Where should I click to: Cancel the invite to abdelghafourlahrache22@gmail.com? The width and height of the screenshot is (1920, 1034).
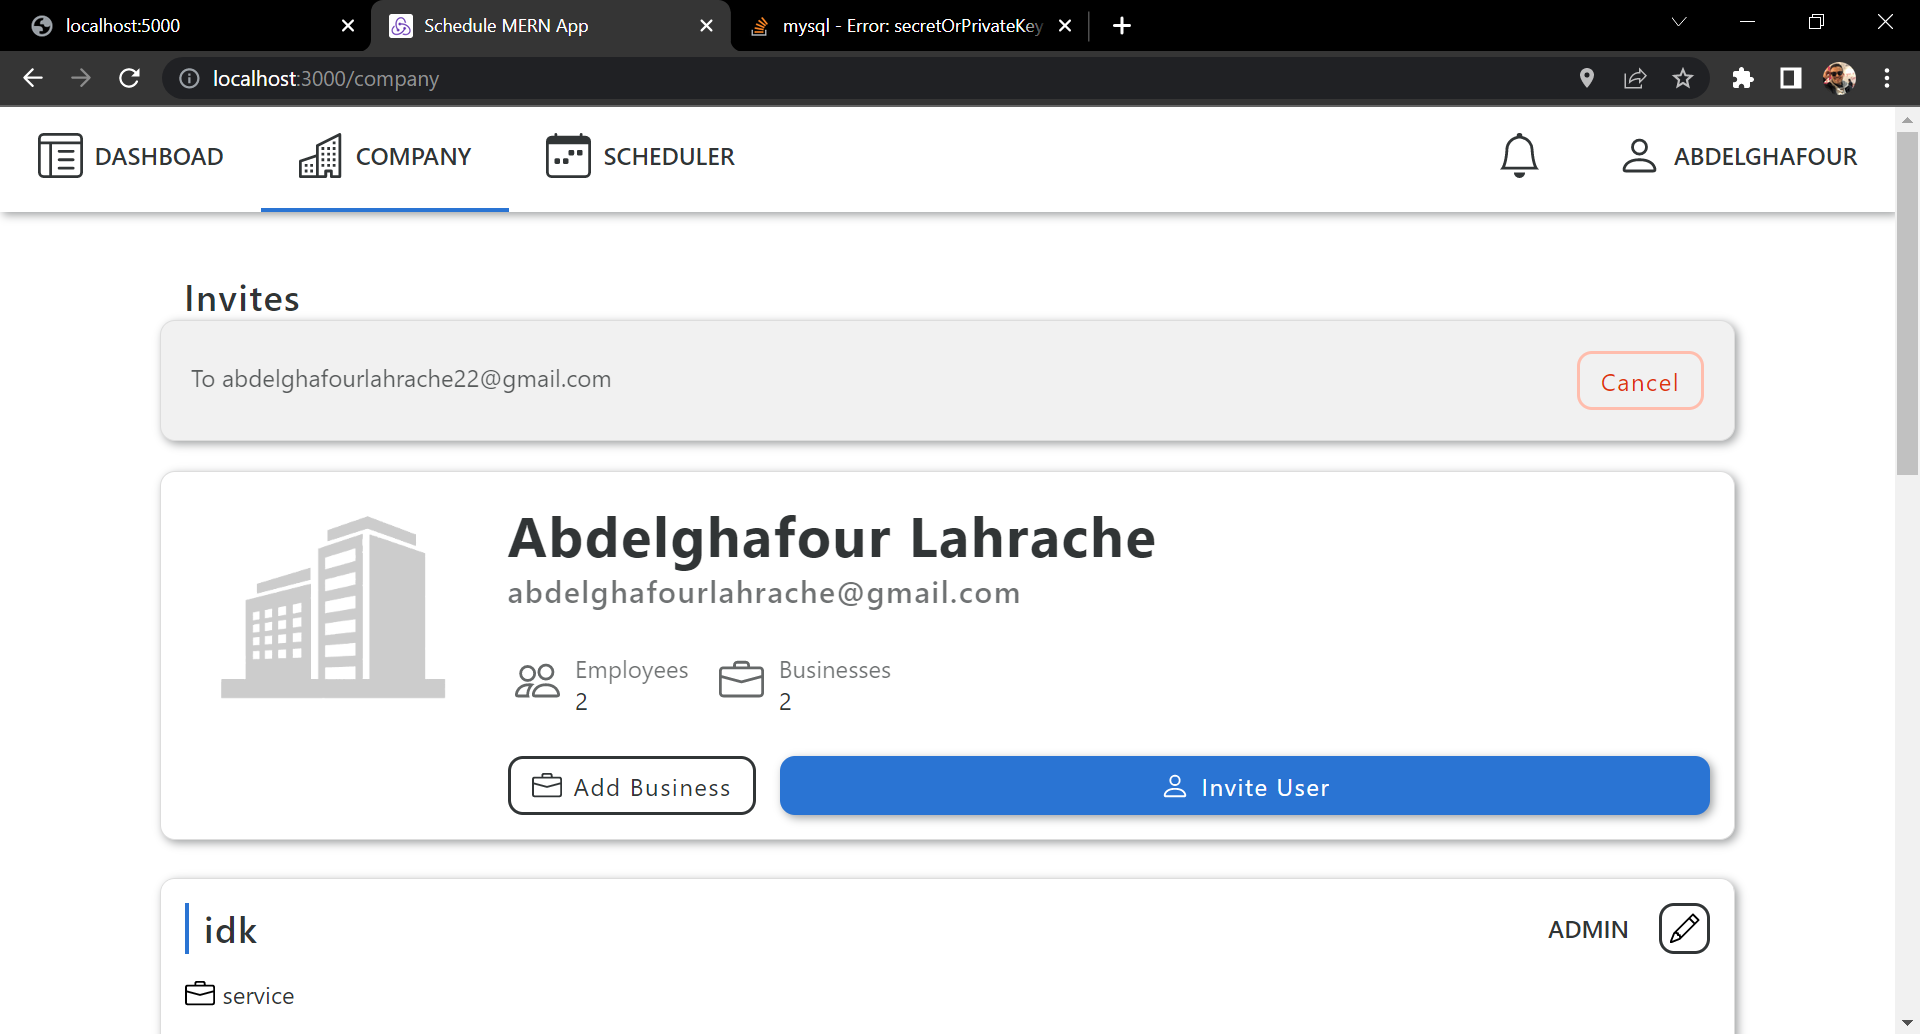pos(1640,381)
